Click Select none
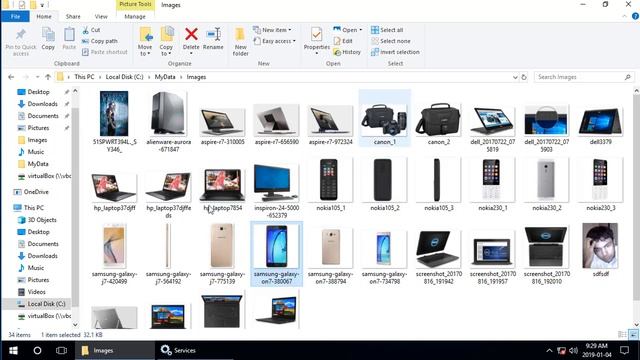Image resolution: width=640 pixels, height=360 pixels. coord(391,41)
